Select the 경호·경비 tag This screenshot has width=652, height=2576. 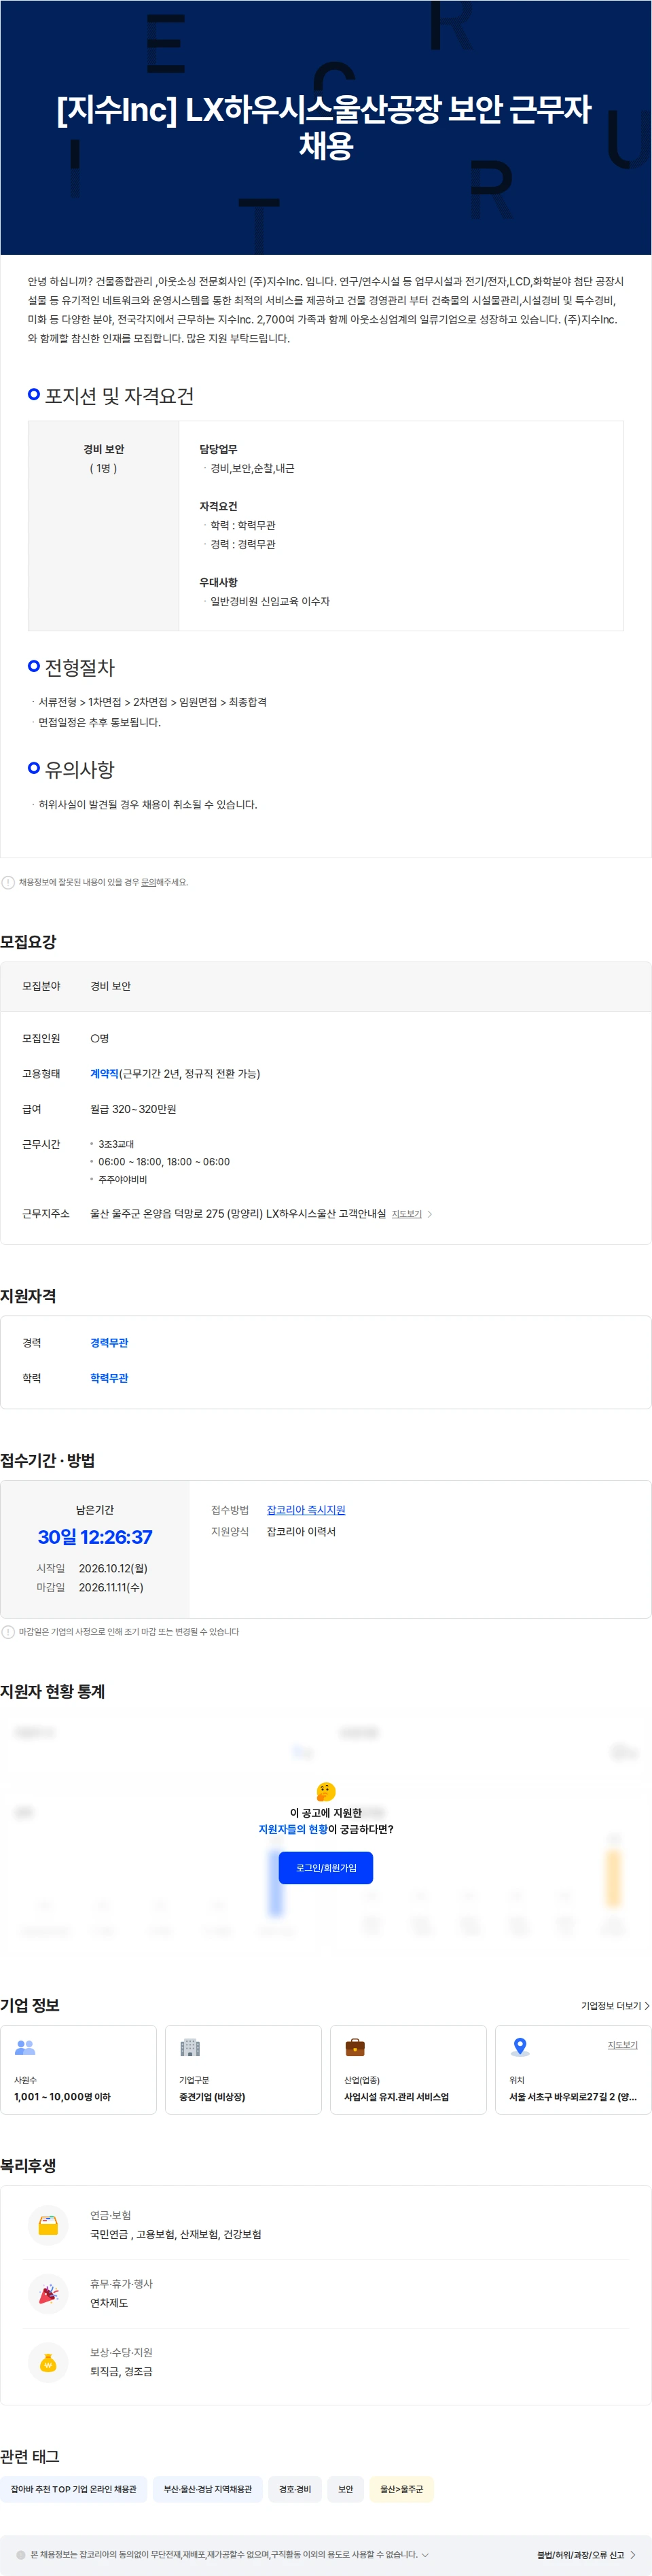tap(295, 2488)
